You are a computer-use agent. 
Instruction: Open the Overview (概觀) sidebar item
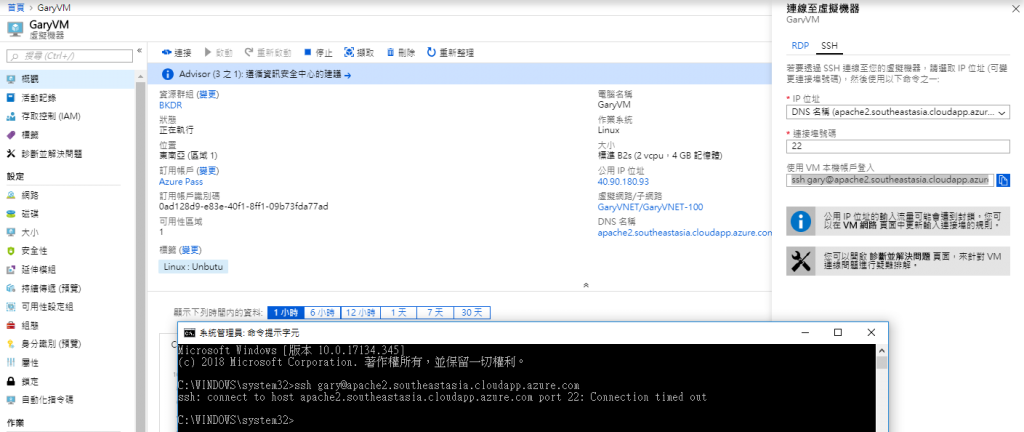[x=68, y=79]
